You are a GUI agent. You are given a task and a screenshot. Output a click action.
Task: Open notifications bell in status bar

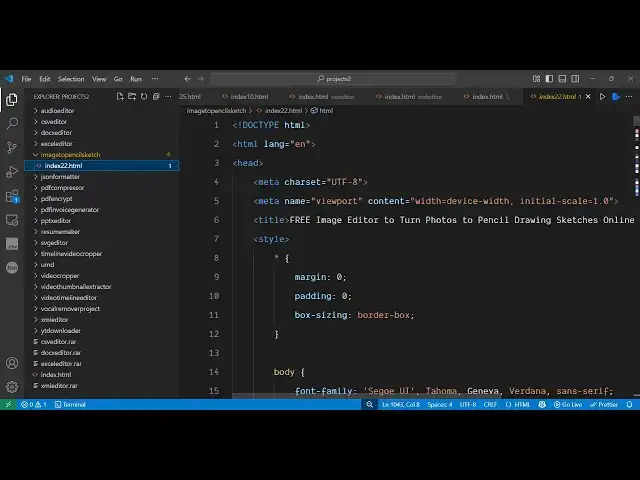(629, 404)
